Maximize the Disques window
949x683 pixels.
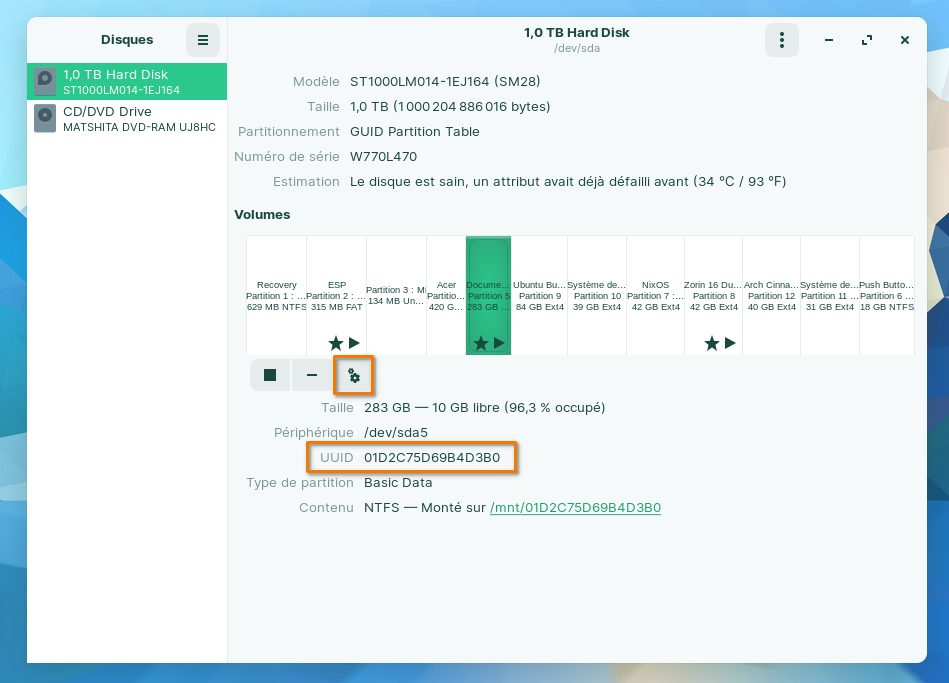click(x=867, y=40)
